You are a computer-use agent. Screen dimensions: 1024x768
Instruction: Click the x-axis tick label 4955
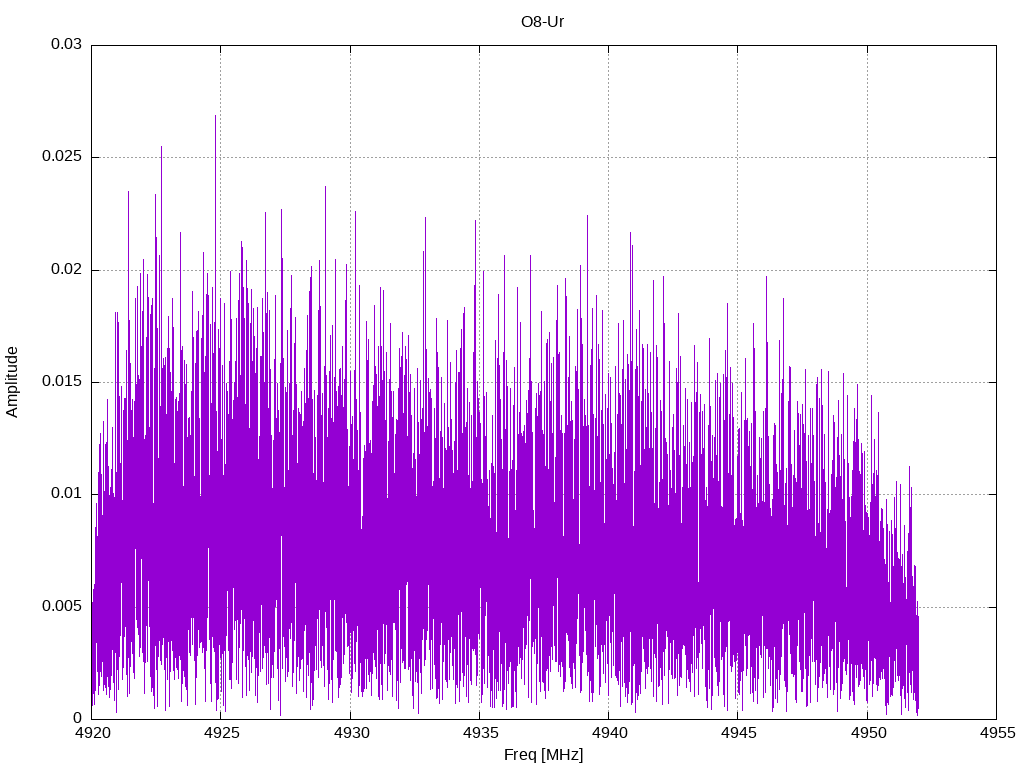pos(997,733)
